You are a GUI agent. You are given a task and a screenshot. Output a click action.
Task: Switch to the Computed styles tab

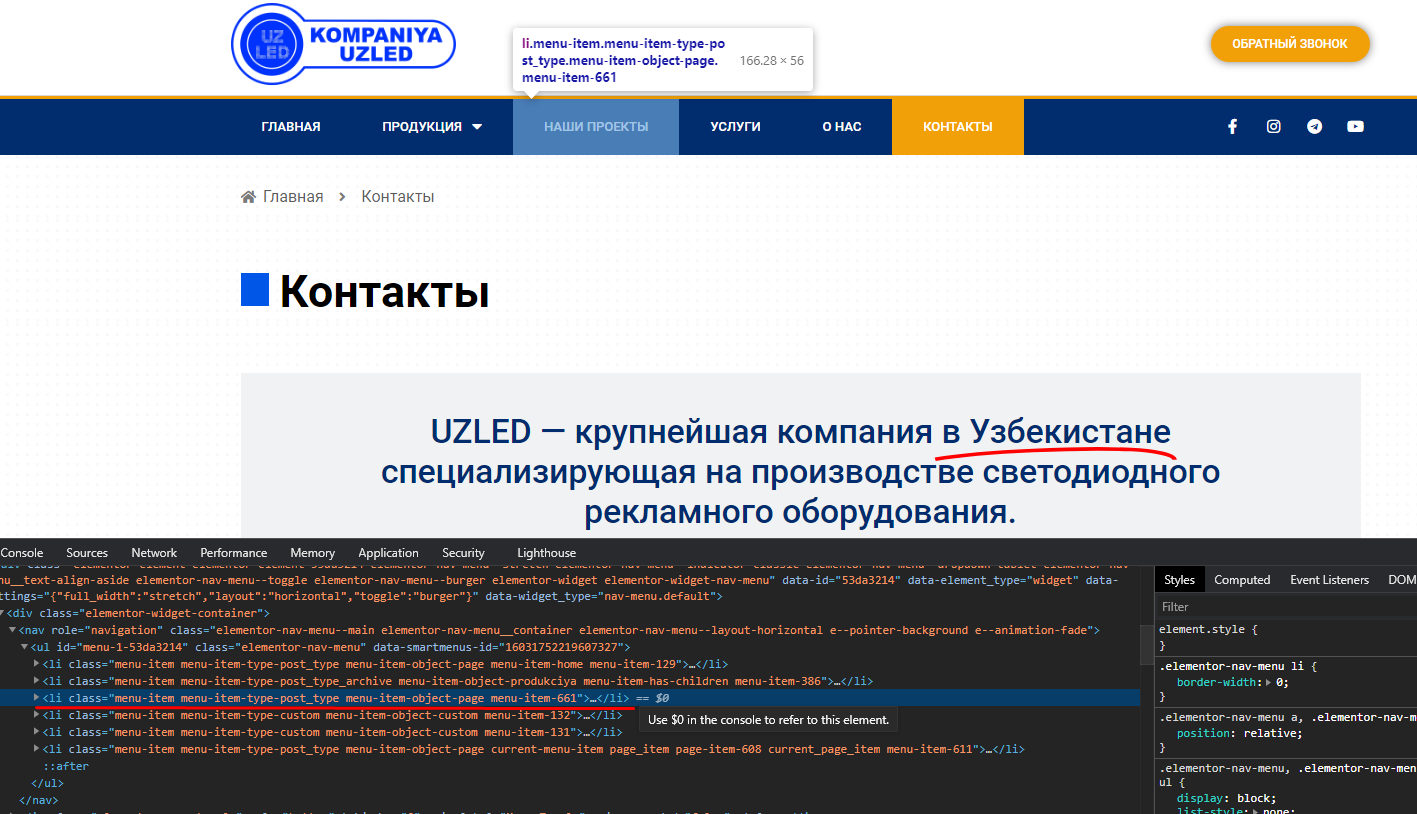1242,580
